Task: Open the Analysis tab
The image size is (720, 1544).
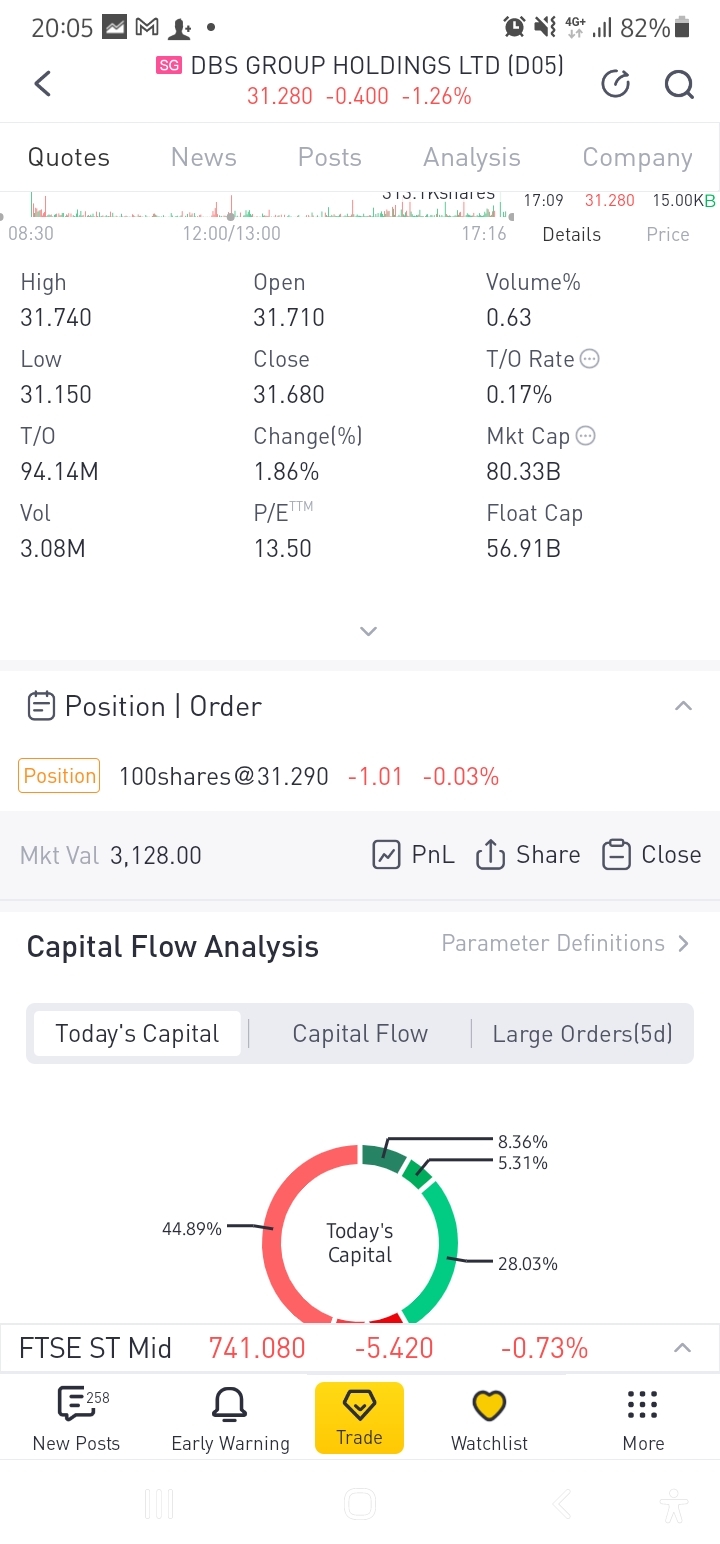Action: [x=472, y=157]
